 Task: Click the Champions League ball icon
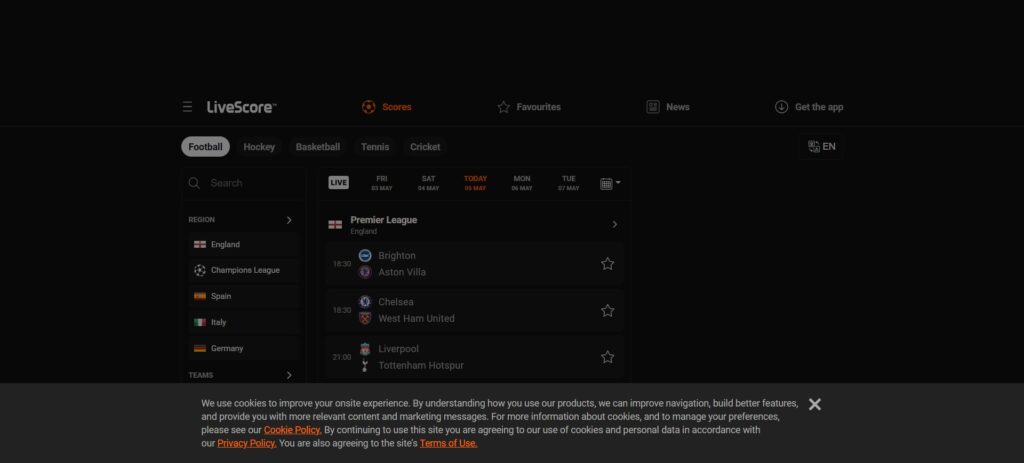(x=200, y=270)
